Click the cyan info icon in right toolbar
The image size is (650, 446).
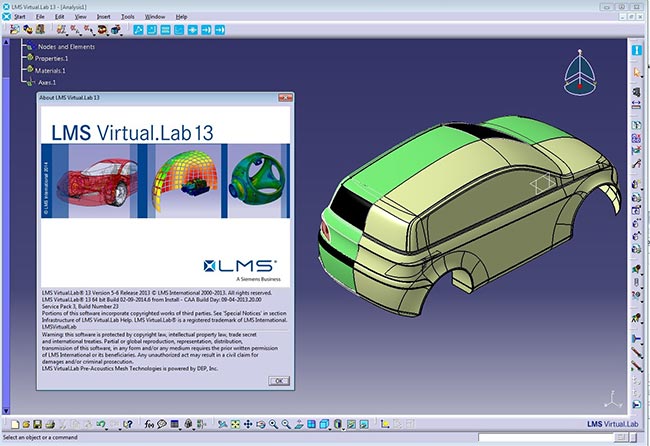pyautogui.click(x=637, y=50)
